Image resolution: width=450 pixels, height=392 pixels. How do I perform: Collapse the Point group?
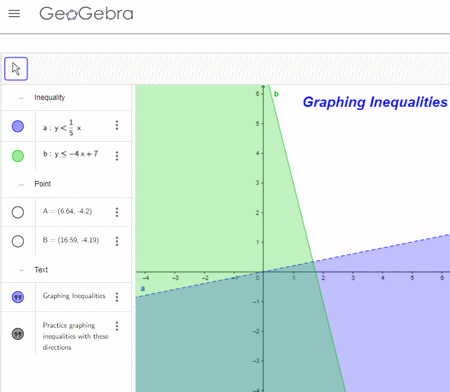tap(21, 184)
